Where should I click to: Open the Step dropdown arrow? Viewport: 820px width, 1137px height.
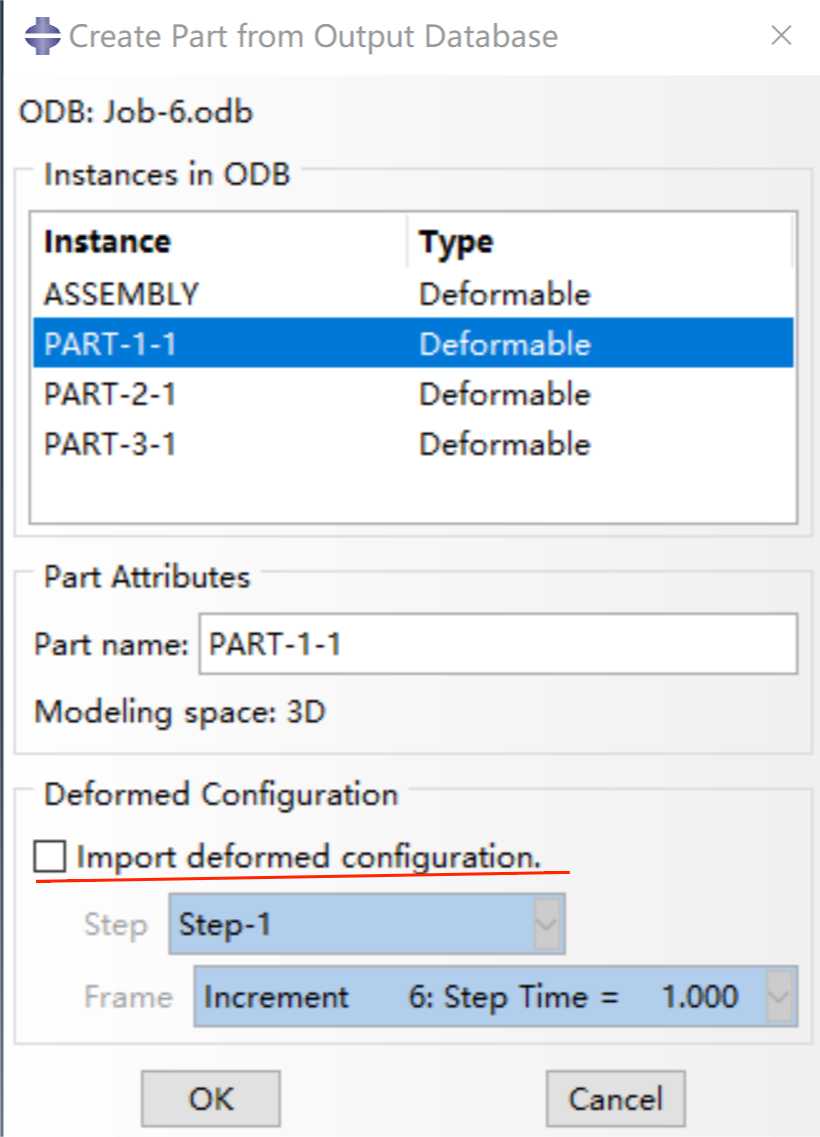tap(547, 924)
